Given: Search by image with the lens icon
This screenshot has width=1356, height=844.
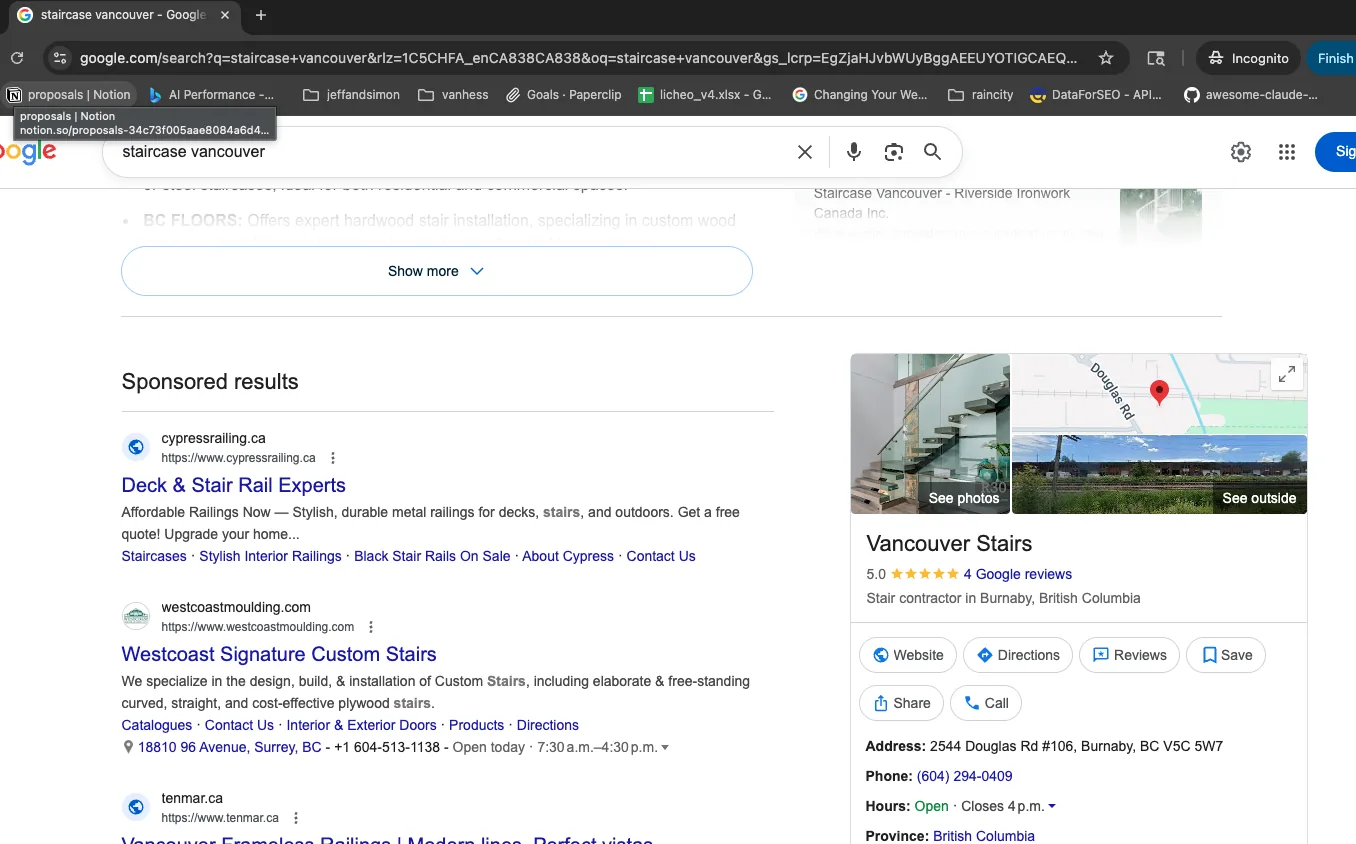Looking at the screenshot, I should [893, 152].
